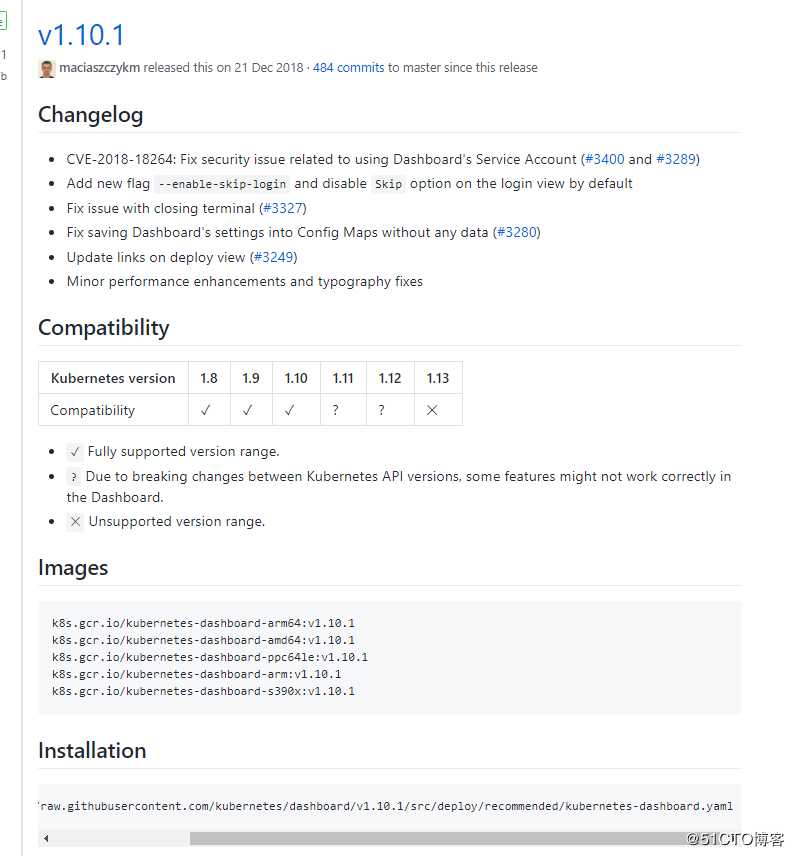This screenshot has height=856, width=794.
Task: Follow the #3327 closing terminal link
Action: click(x=283, y=208)
